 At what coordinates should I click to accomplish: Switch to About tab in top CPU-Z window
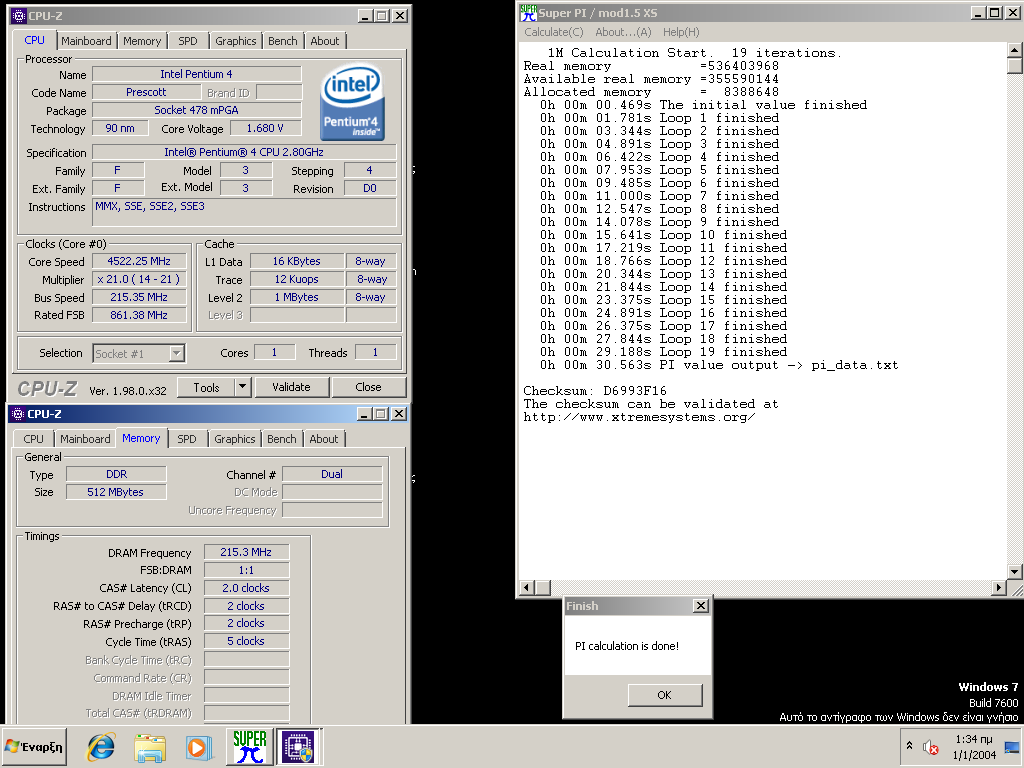coord(325,40)
